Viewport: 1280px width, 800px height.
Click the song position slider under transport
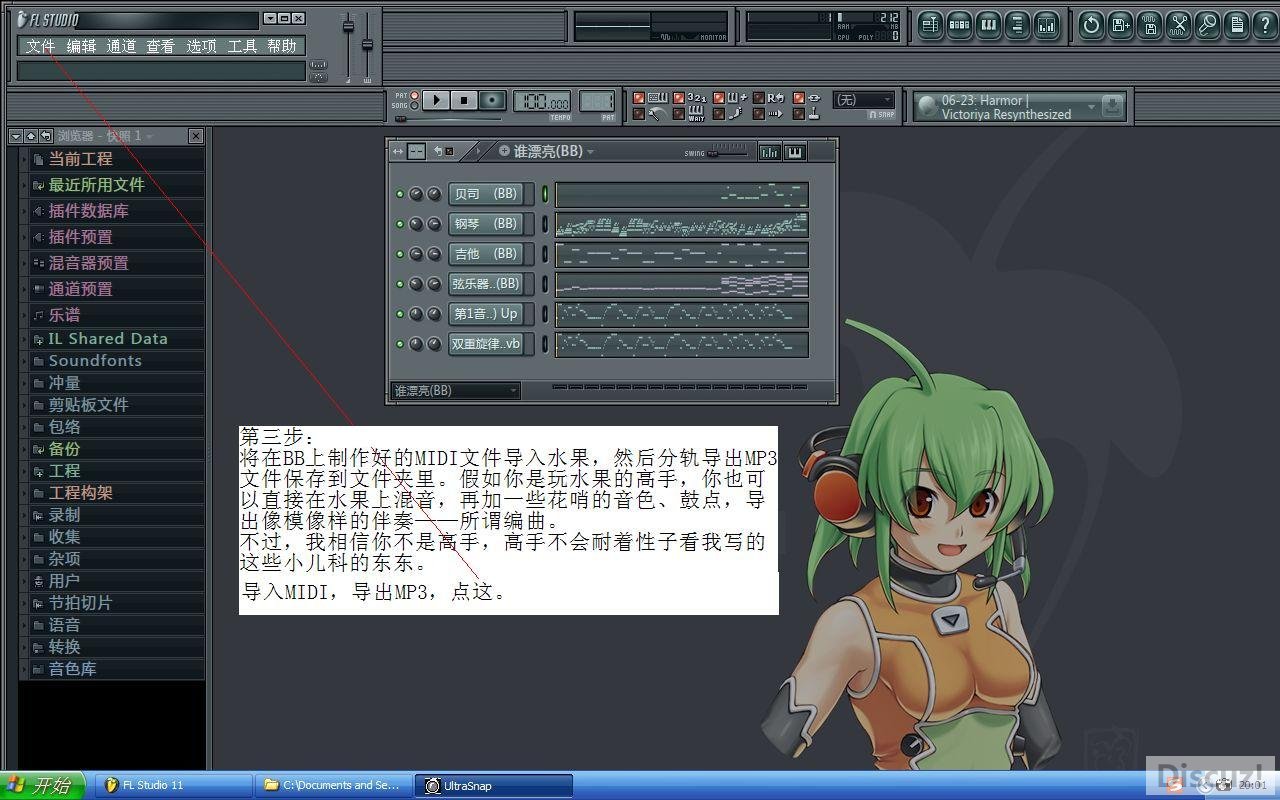coord(450,119)
